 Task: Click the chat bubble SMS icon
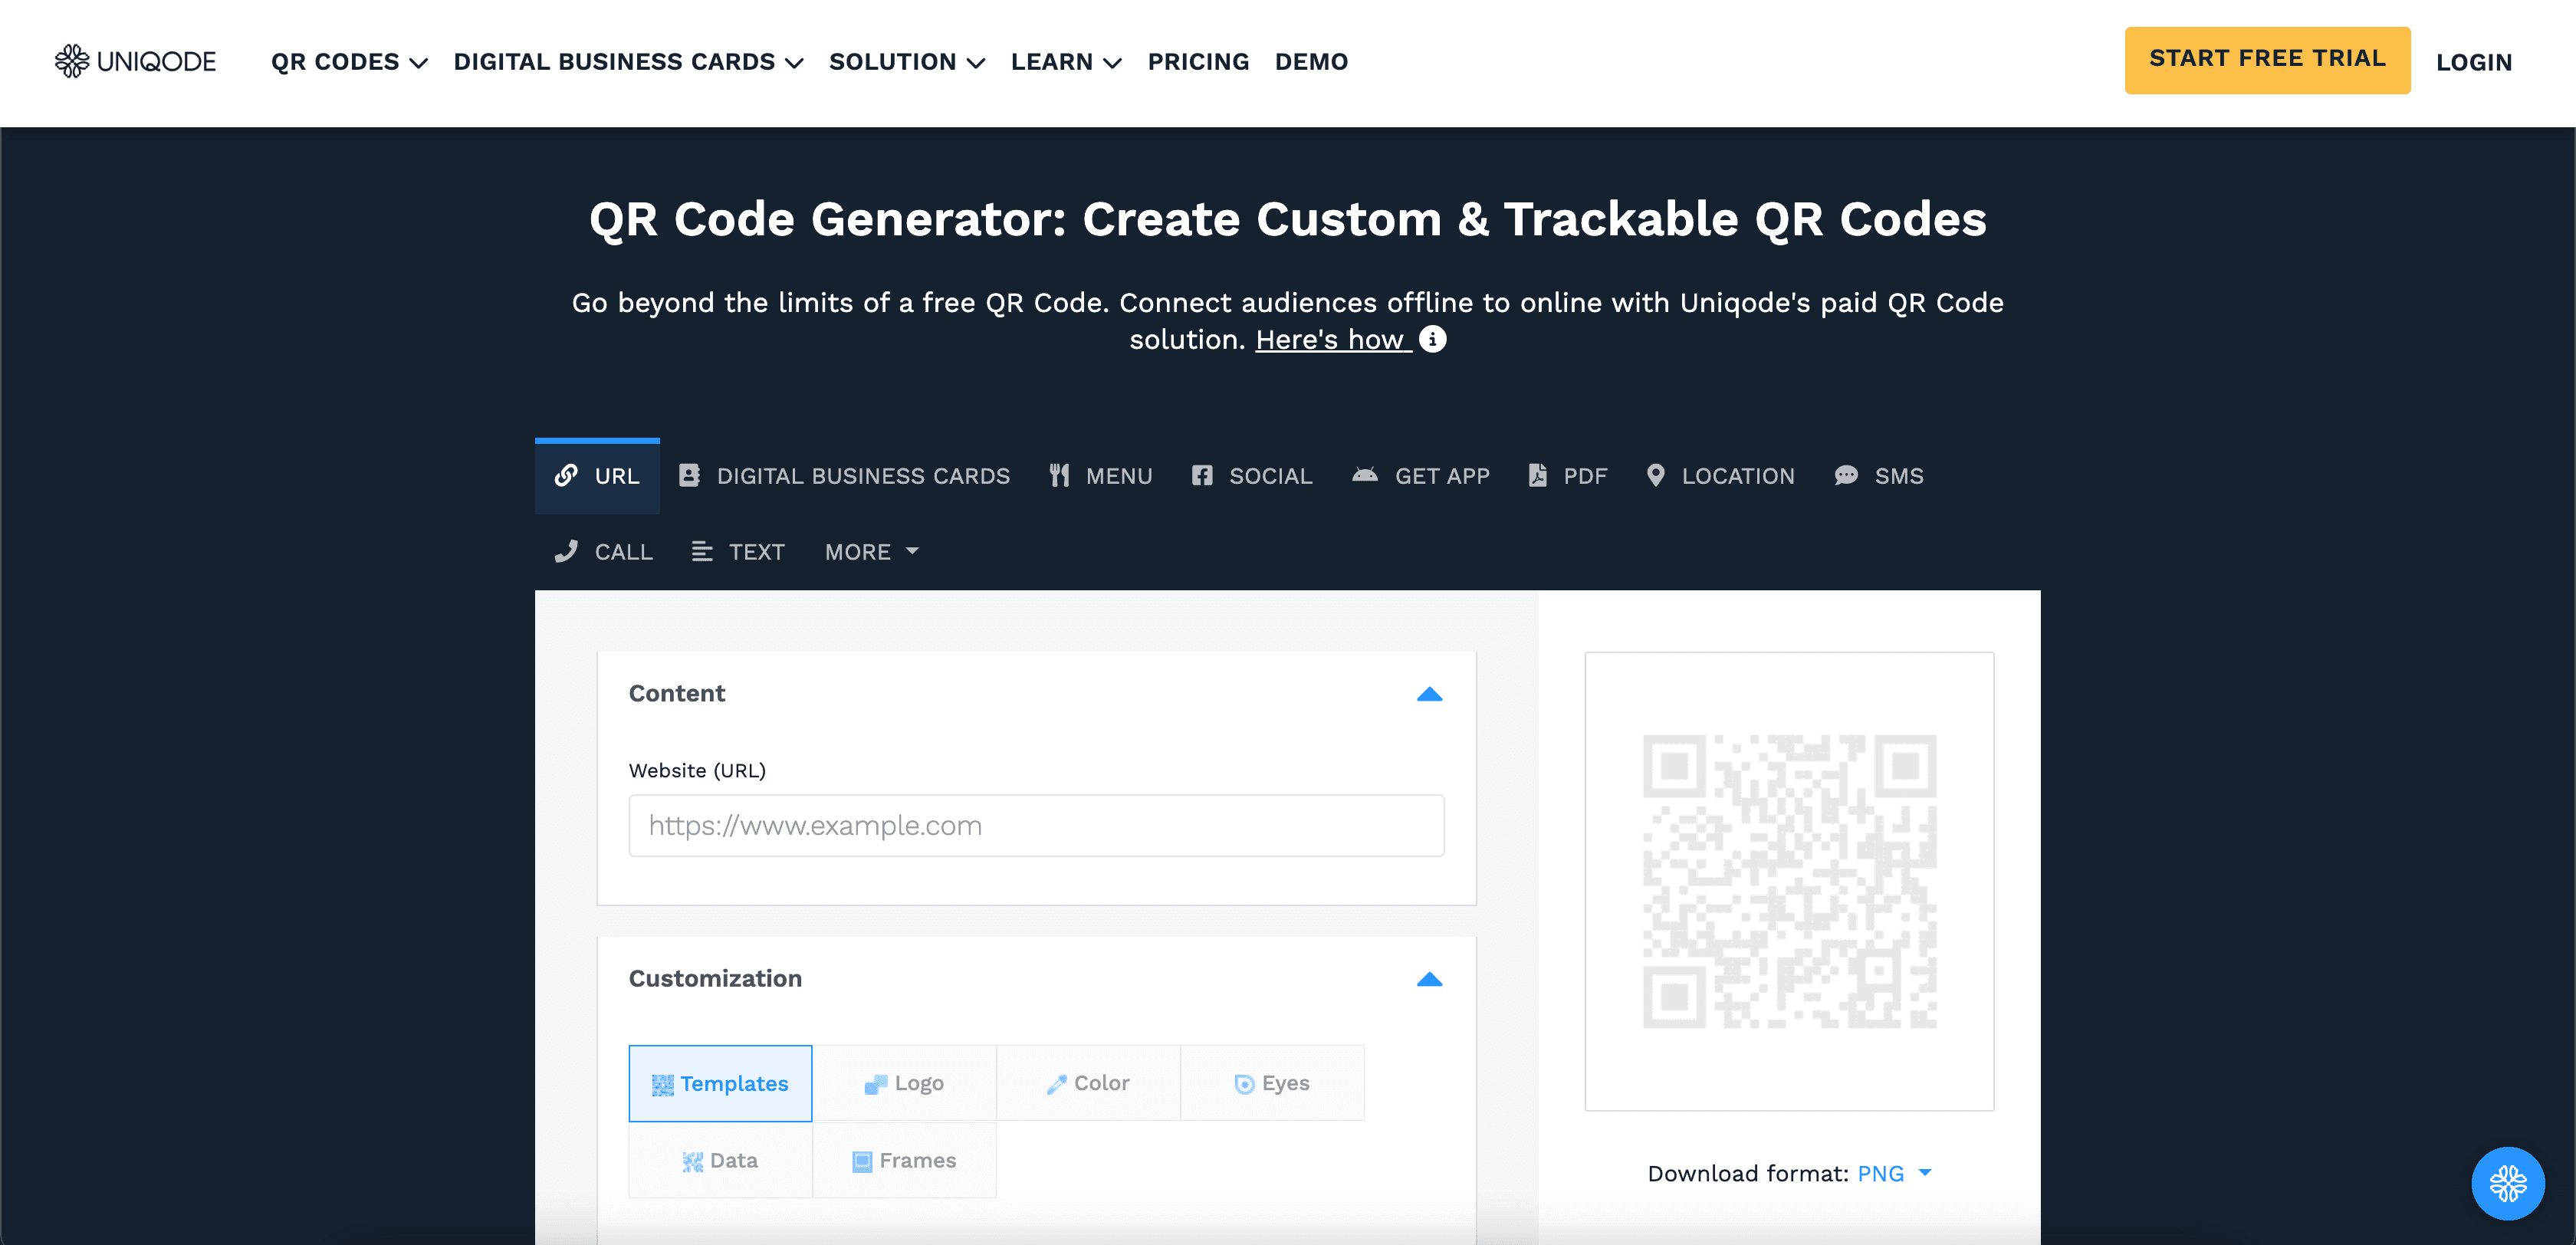(x=1846, y=475)
